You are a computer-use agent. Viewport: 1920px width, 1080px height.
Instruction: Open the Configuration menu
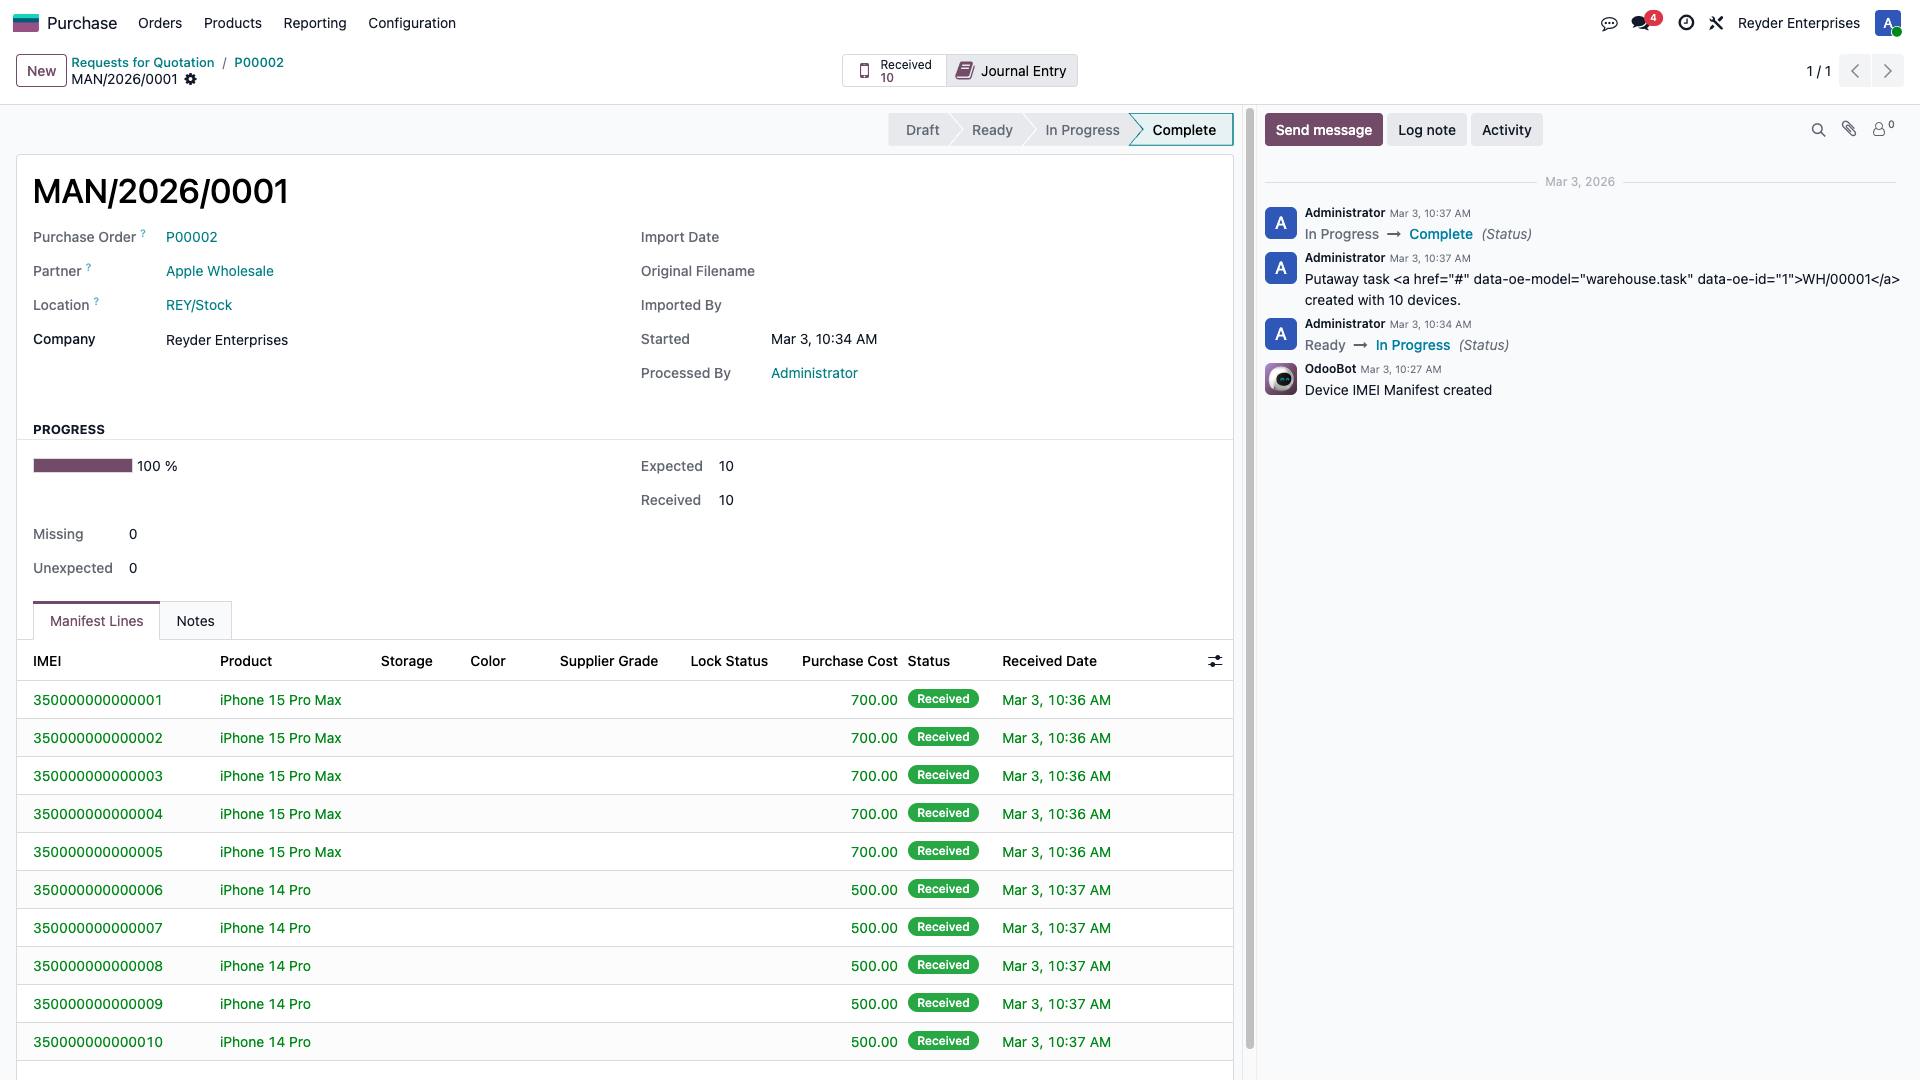(x=412, y=23)
